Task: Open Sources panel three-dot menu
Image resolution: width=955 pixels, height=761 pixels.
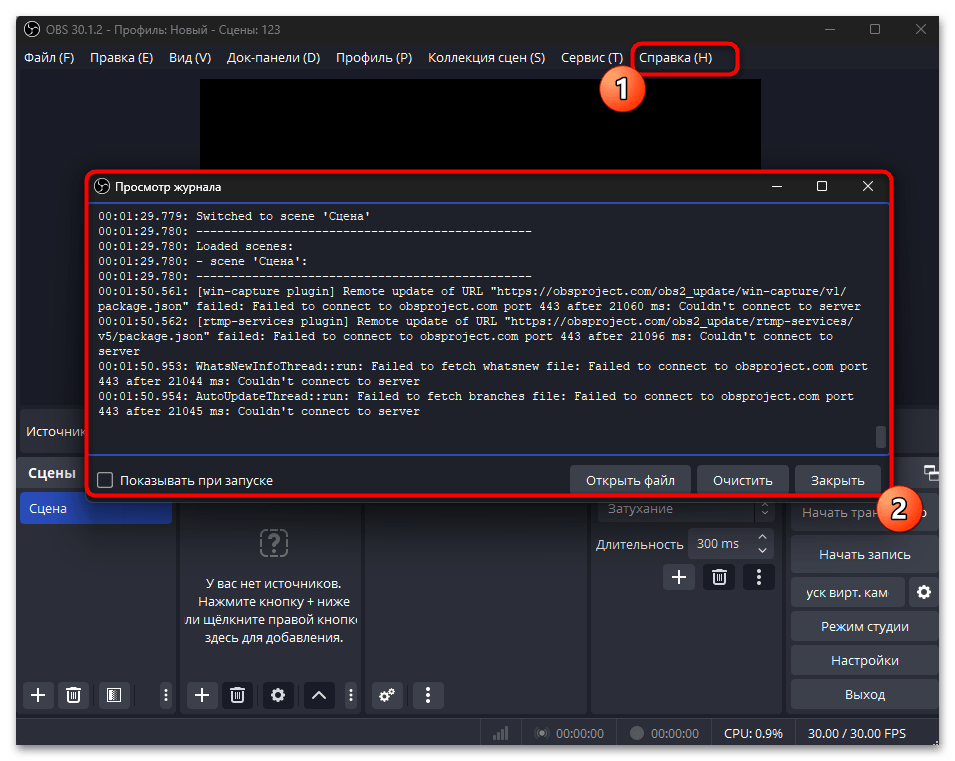Action: coord(351,695)
